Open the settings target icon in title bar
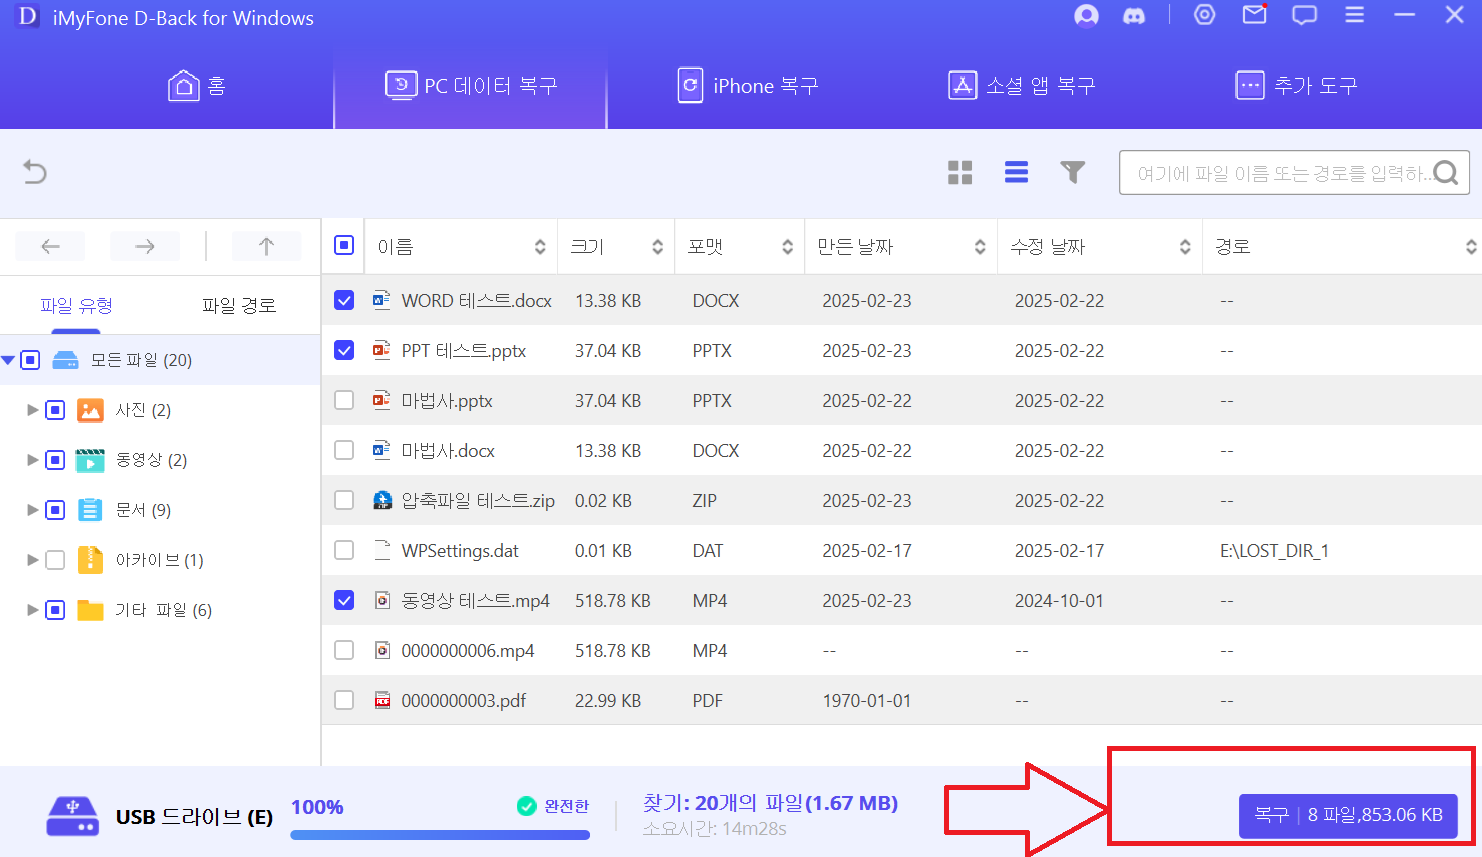 (1205, 15)
